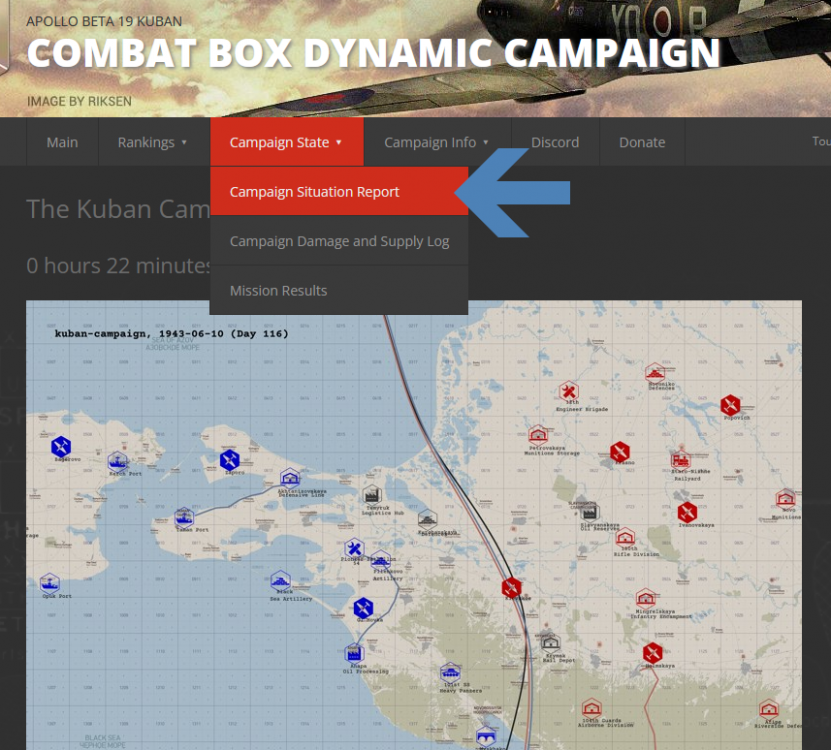
Task: Select the 56th Engineer Brigade wrench icon
Action: point(569,391)
